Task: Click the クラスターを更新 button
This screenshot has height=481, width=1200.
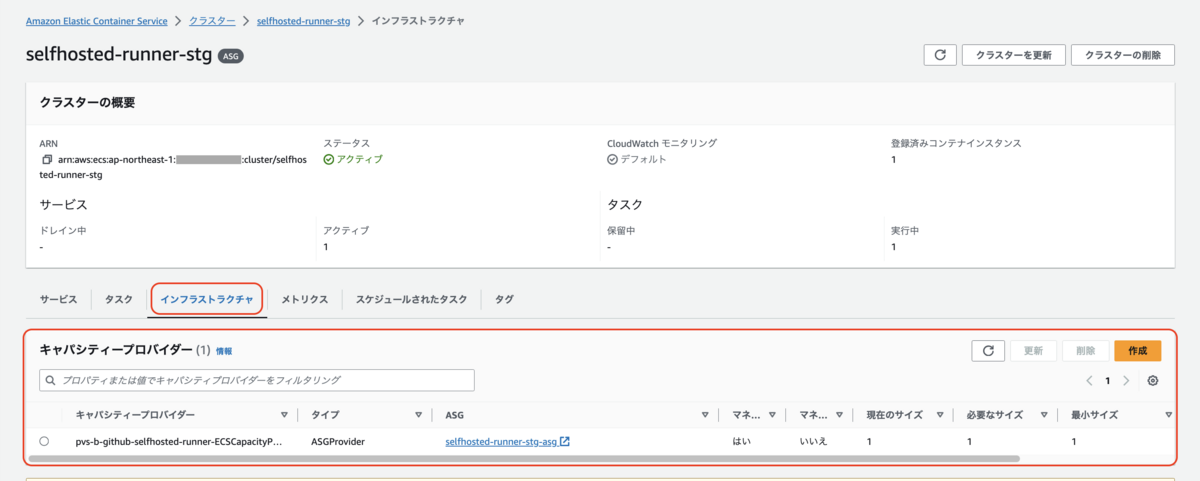Action: click(x=1013, y=55)
